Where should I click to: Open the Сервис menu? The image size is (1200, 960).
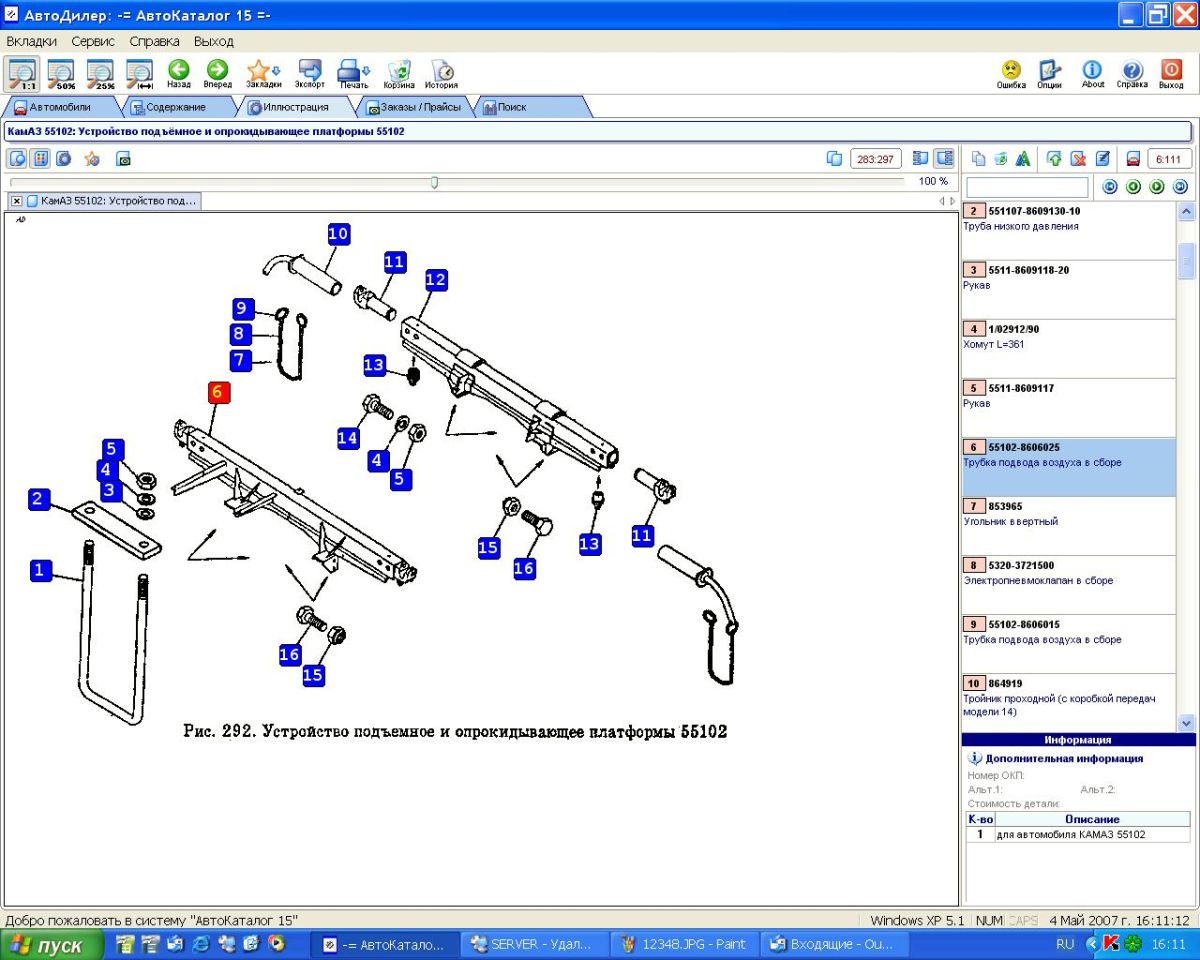[93, 41]
